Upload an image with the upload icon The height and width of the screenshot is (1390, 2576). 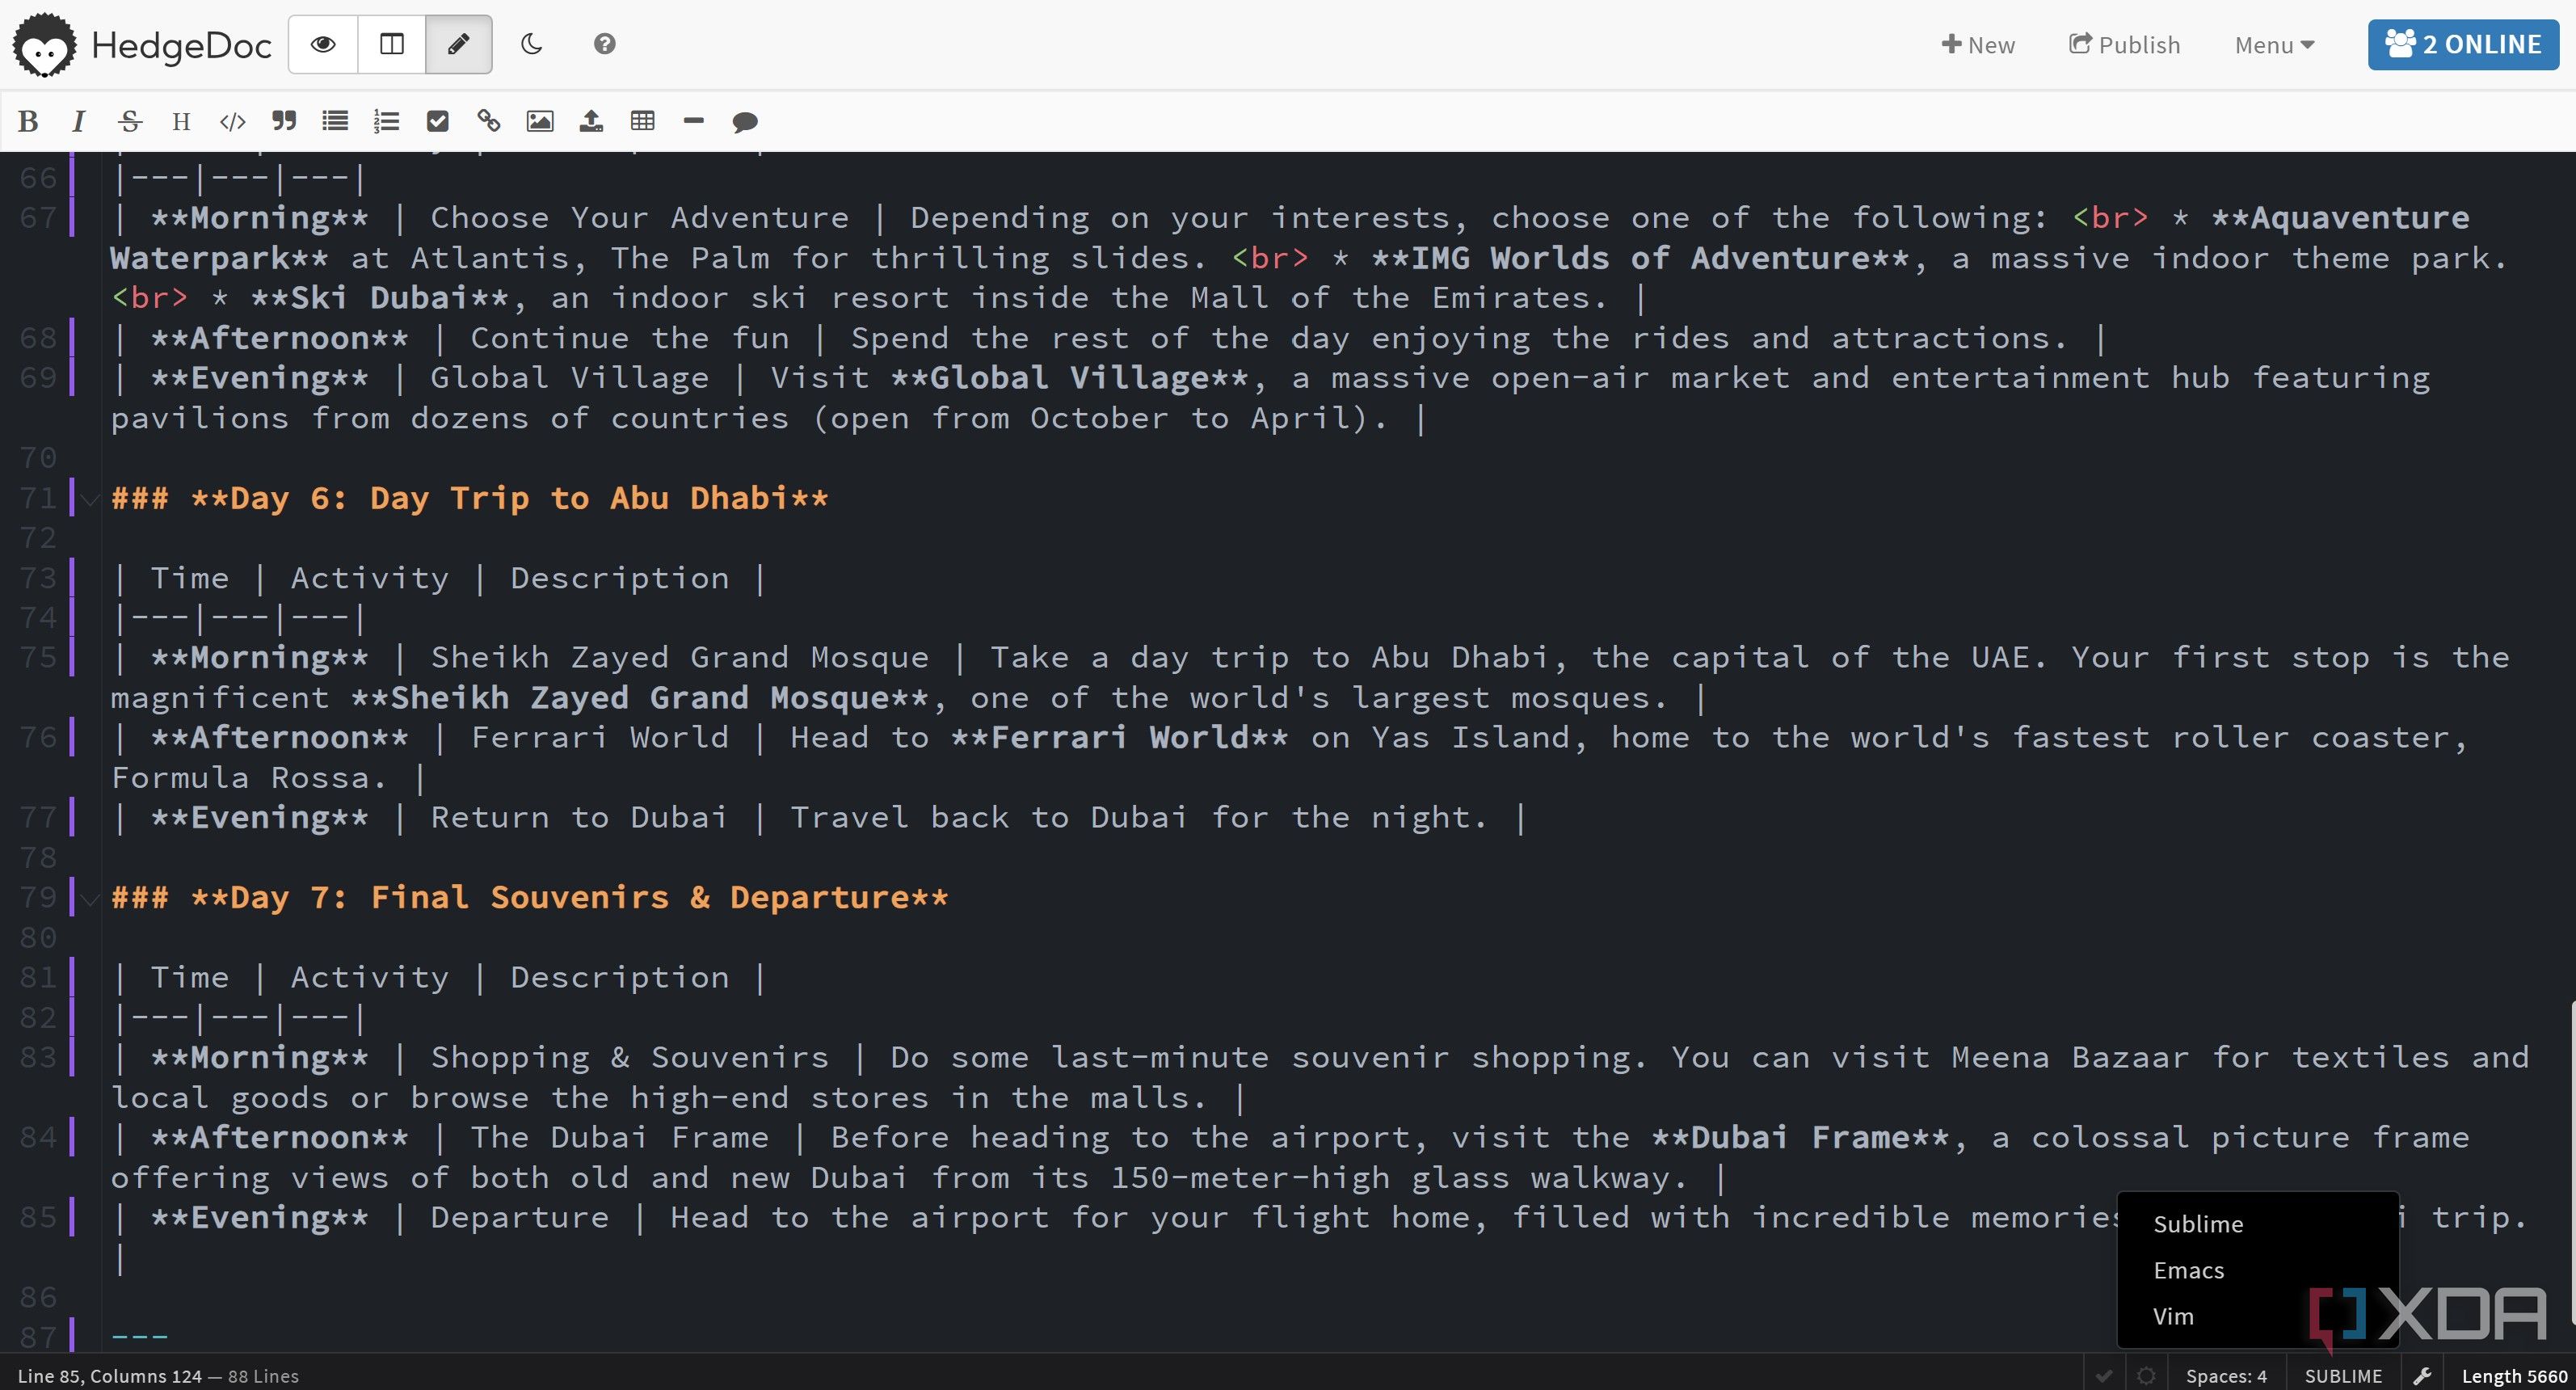point(591,122)
